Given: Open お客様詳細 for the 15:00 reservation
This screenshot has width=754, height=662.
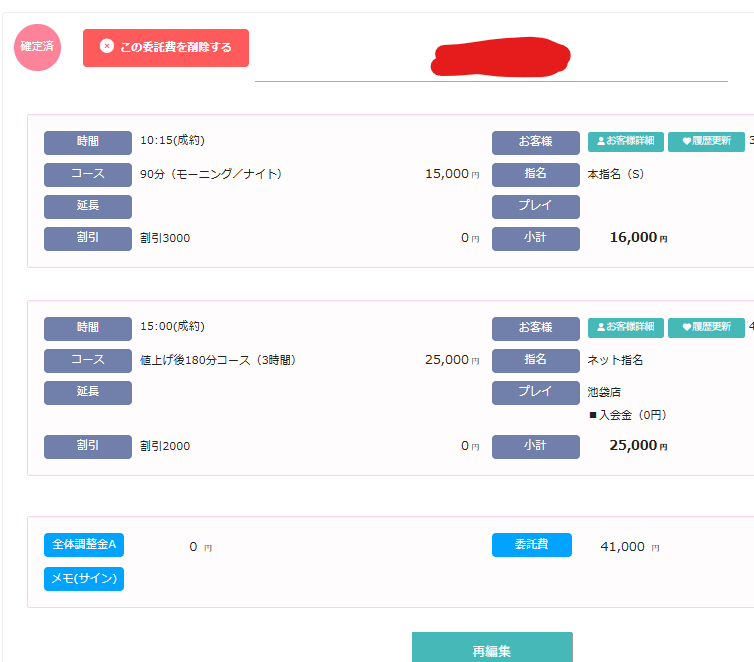Looking at the screenshot, I should coord(625,328).
